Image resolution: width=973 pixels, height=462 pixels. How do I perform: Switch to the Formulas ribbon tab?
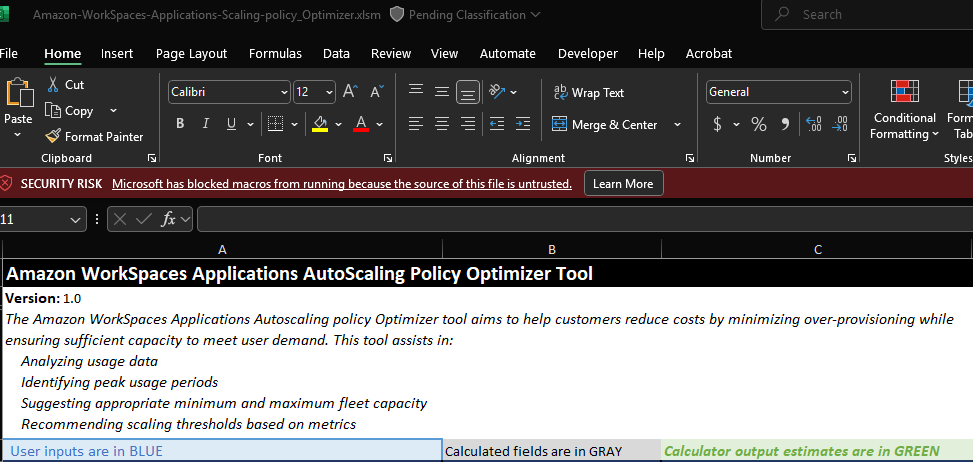275,54
